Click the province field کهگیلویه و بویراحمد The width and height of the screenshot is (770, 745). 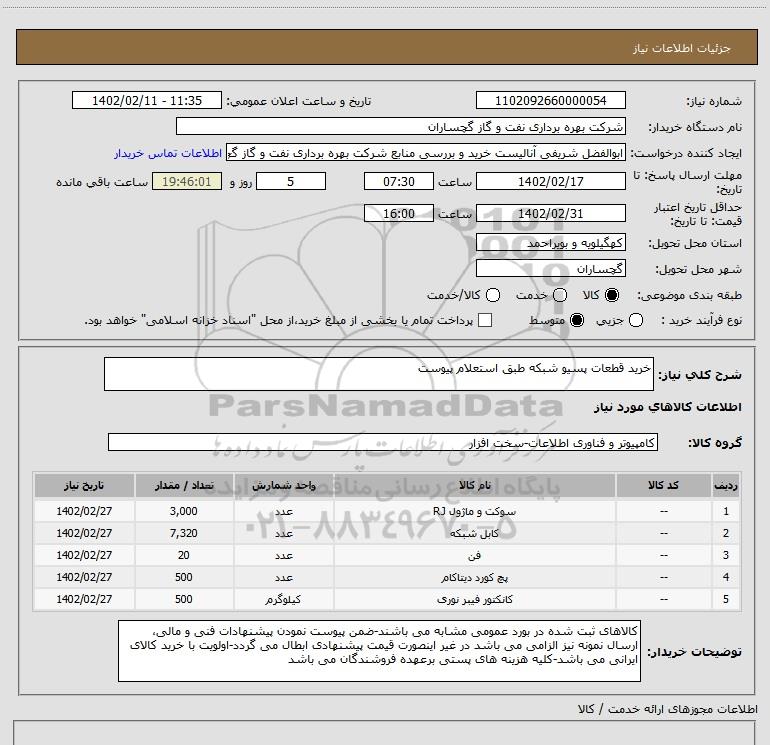tap(550, 243)
